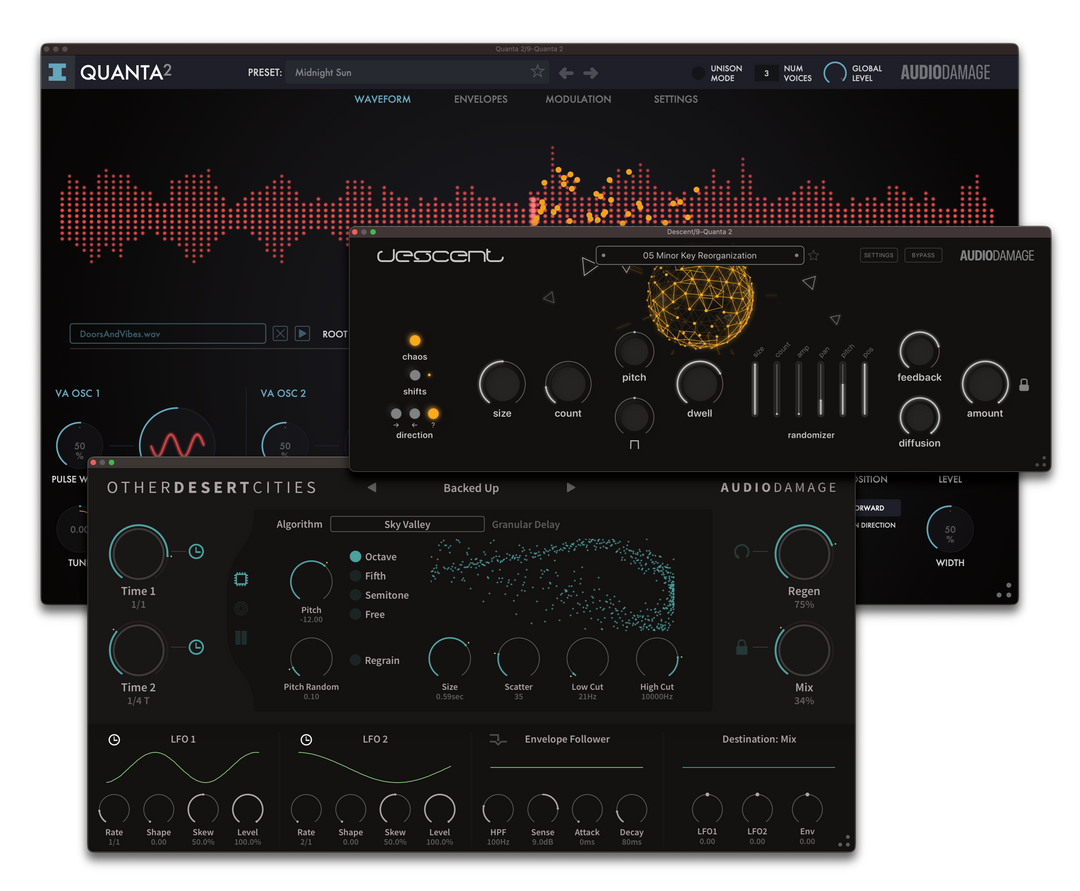Click the vertical bars mode icon
1080x891 pixels.
241,638
